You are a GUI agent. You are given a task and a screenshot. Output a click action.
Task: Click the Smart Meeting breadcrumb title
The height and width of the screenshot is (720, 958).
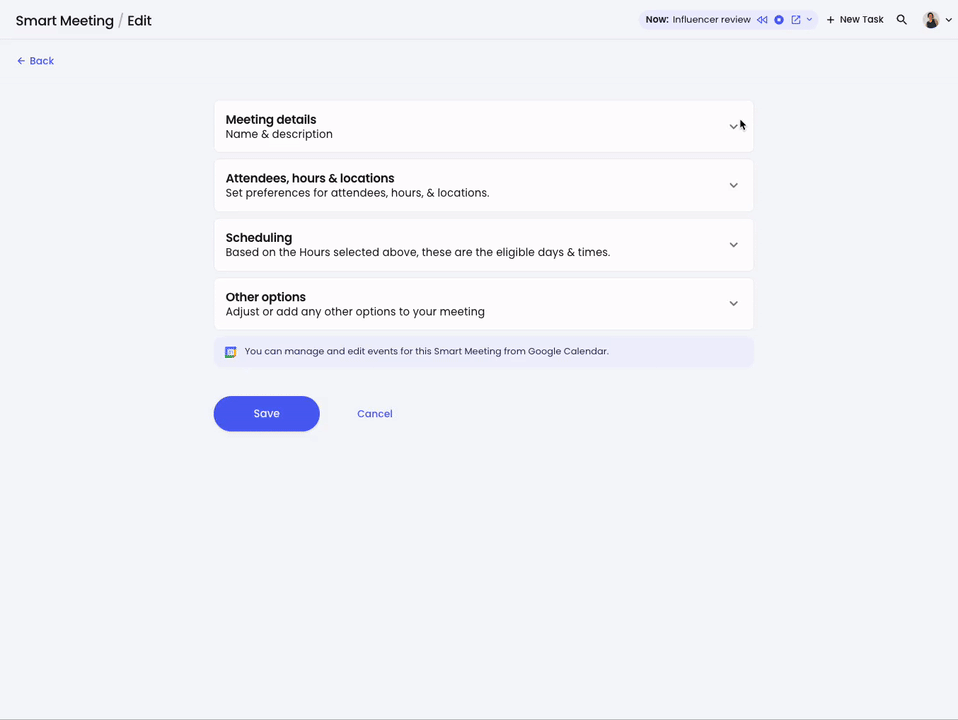click(x=65, y=21)
